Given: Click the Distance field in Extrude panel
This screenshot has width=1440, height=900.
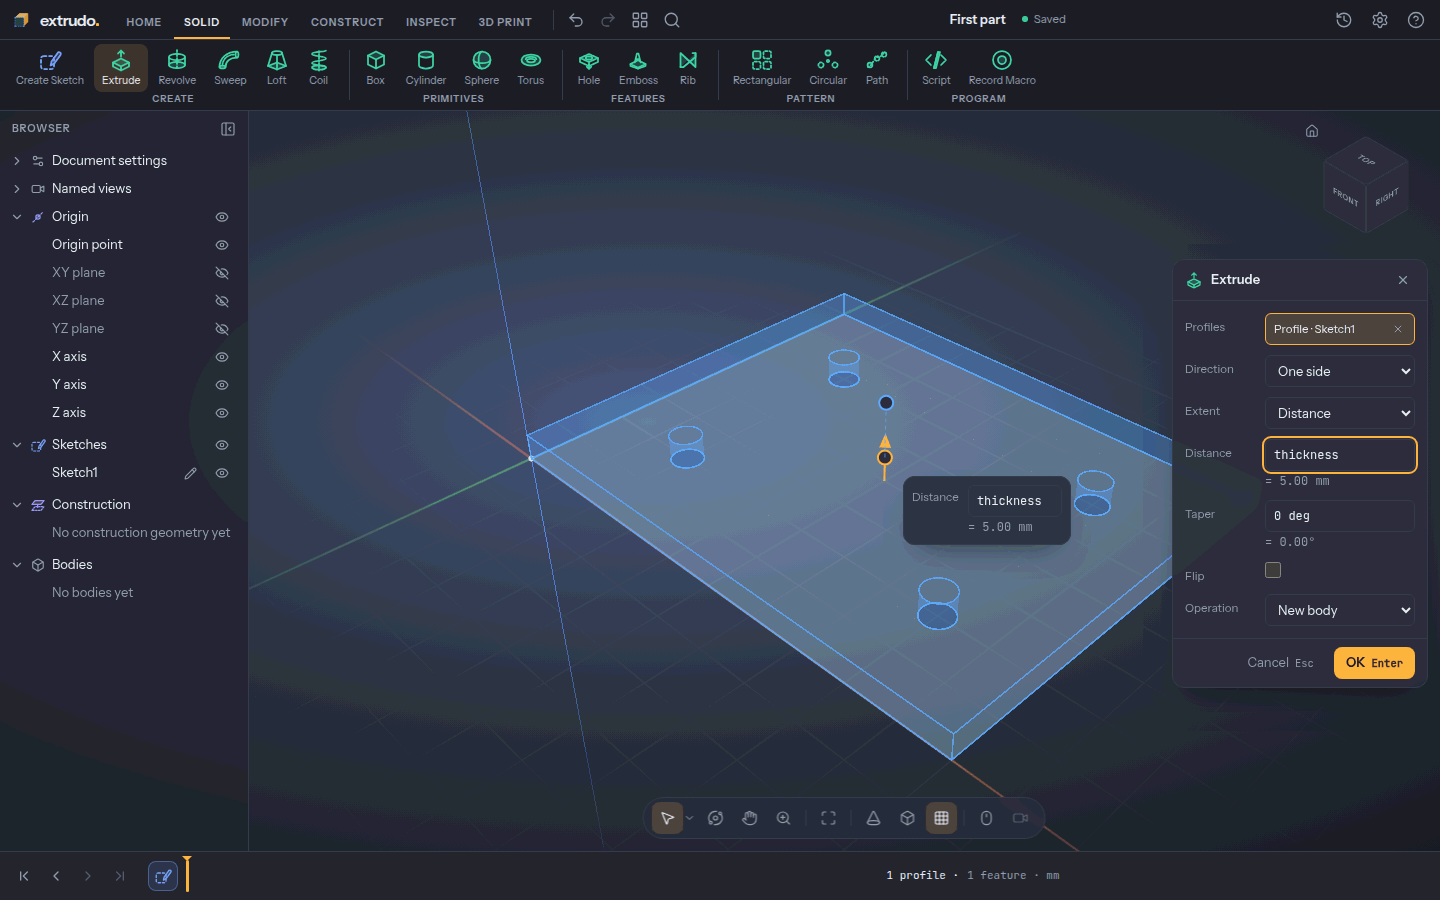Looking at the screenshot, I should pos(1340,455).
